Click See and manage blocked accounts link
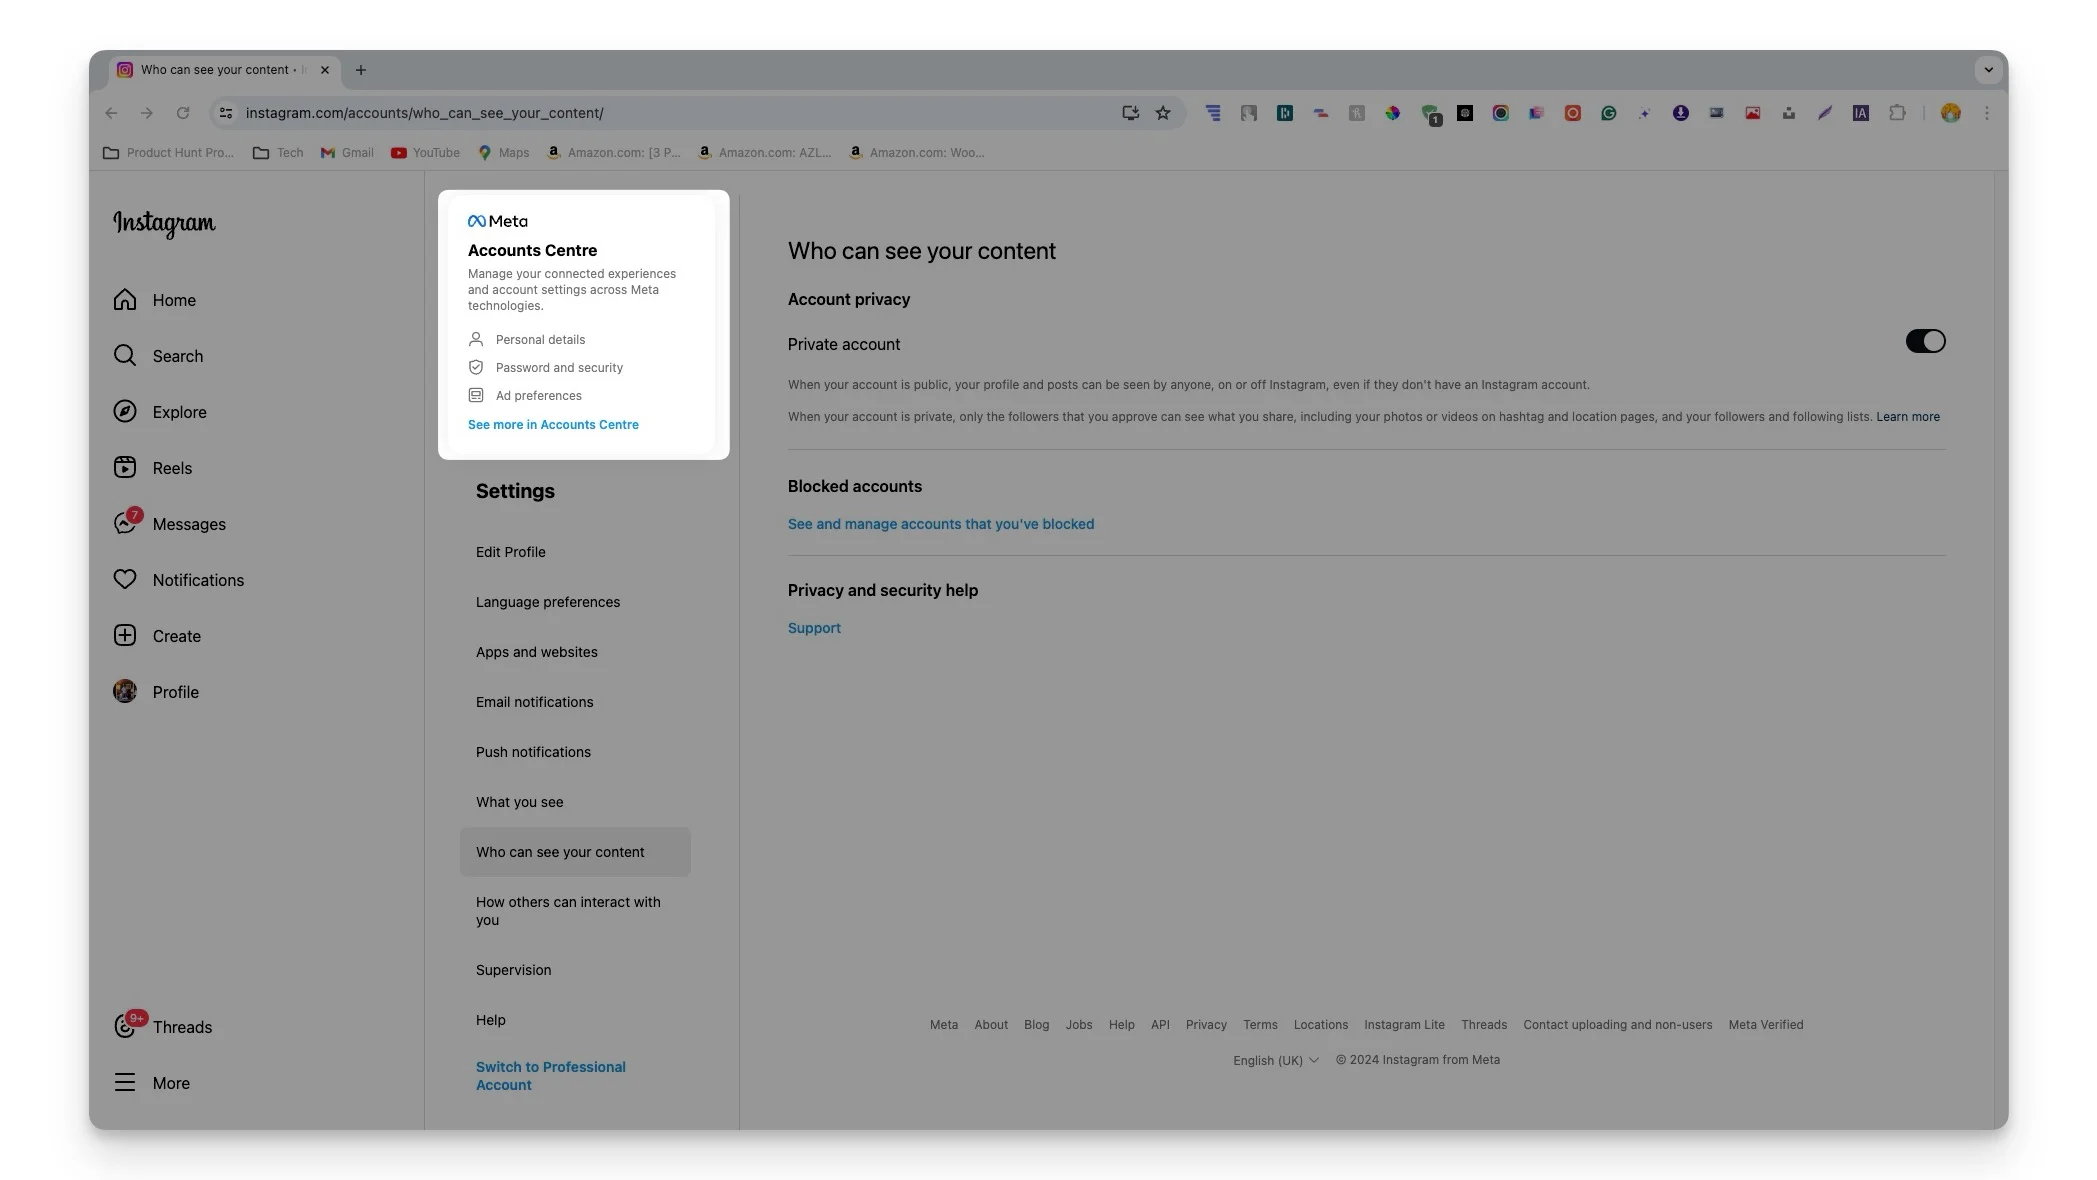Image resolution: width=2097 pixels, height=1180 pixels. 940,523
